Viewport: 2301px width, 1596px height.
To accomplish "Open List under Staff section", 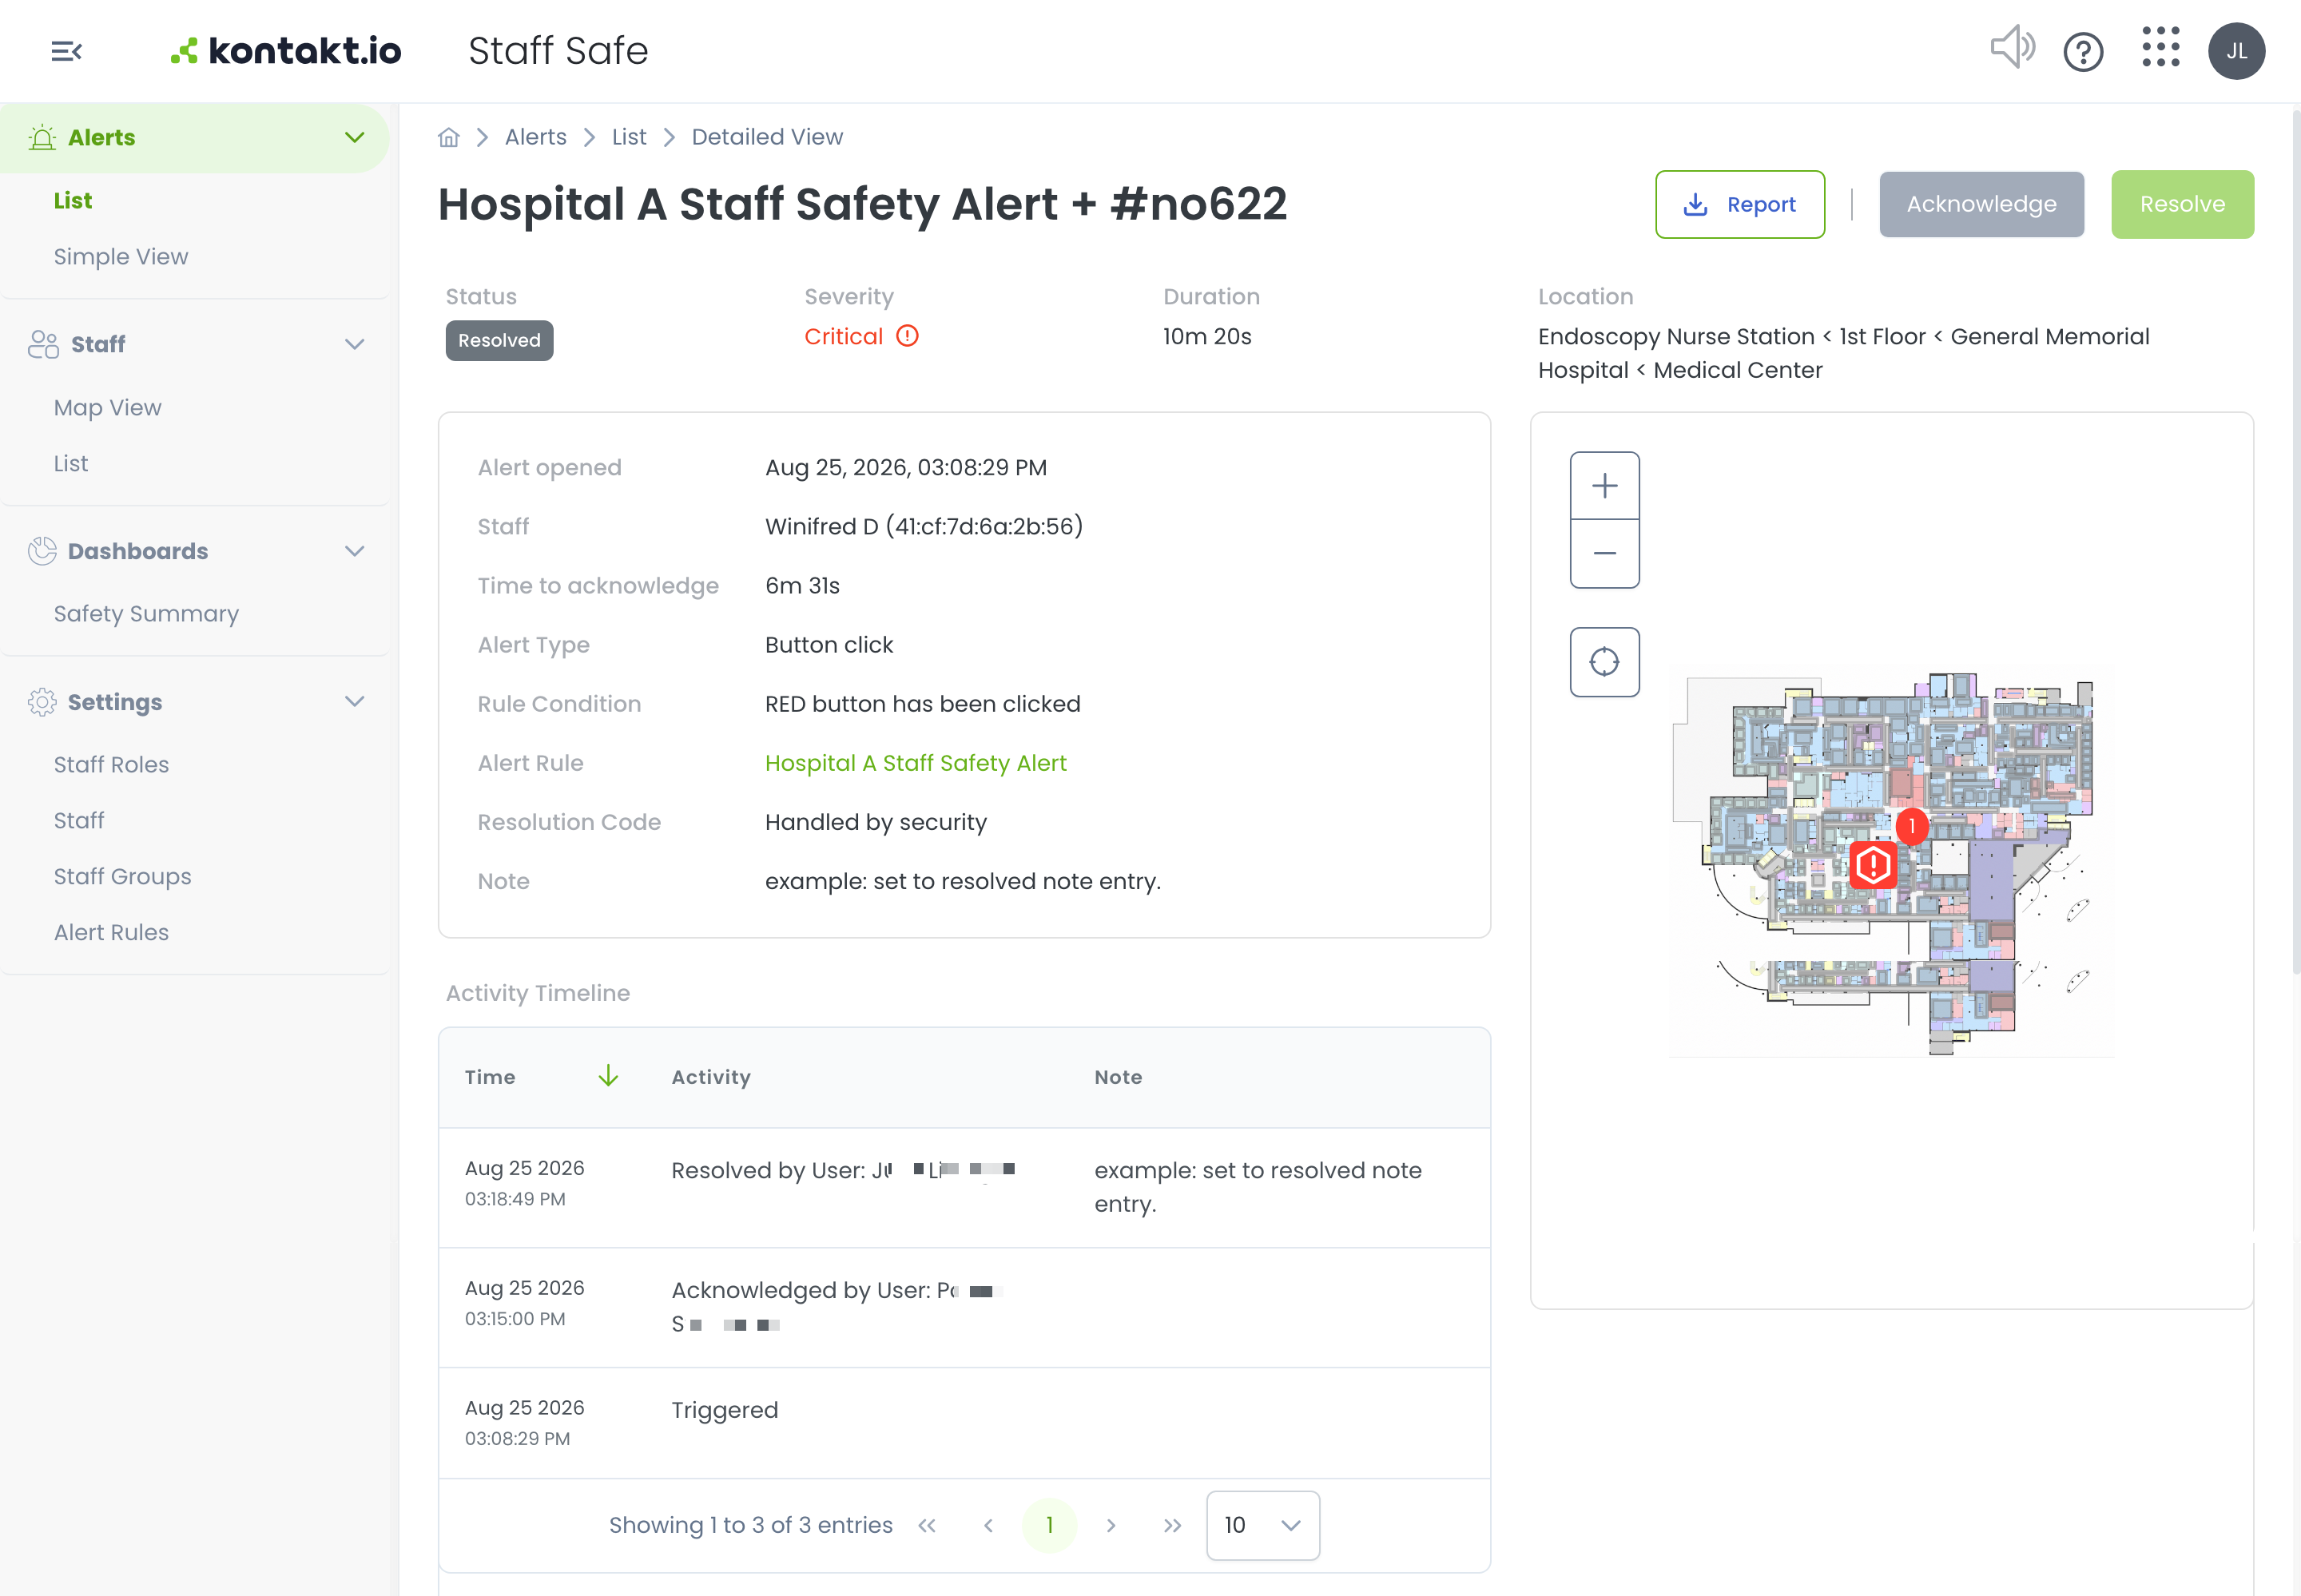I will point(71,464).
